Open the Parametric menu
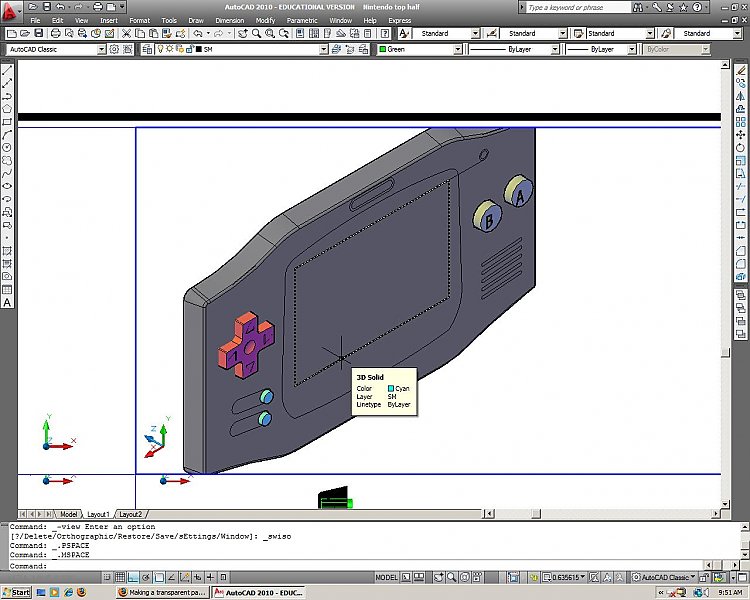 (302, 21)
